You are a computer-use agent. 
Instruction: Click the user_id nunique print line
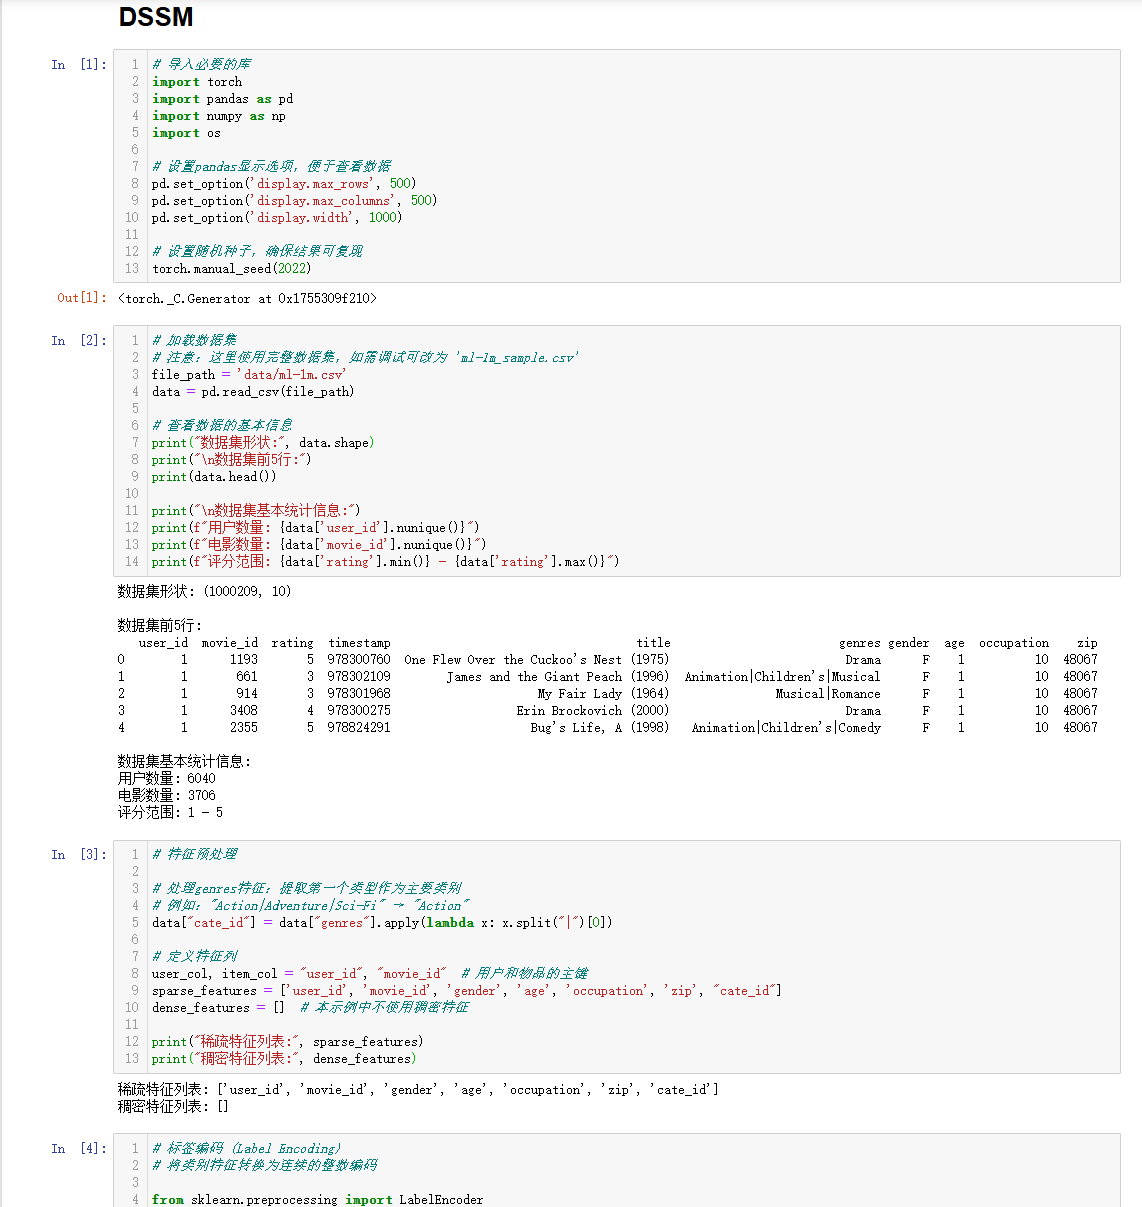coord(316,528)
